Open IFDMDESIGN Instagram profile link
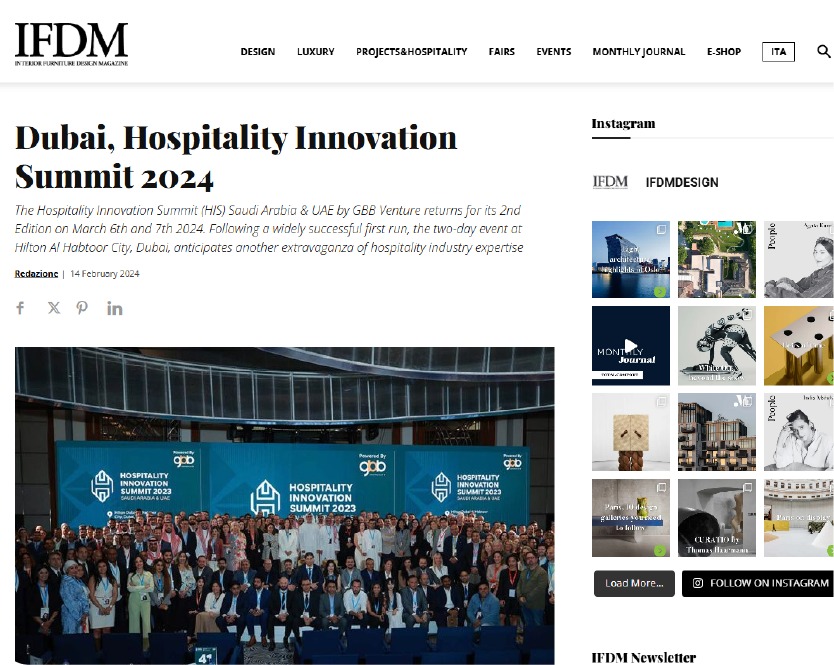Viewport: 834px width, 665px height. pyautogui.click(x=682, y=182)
